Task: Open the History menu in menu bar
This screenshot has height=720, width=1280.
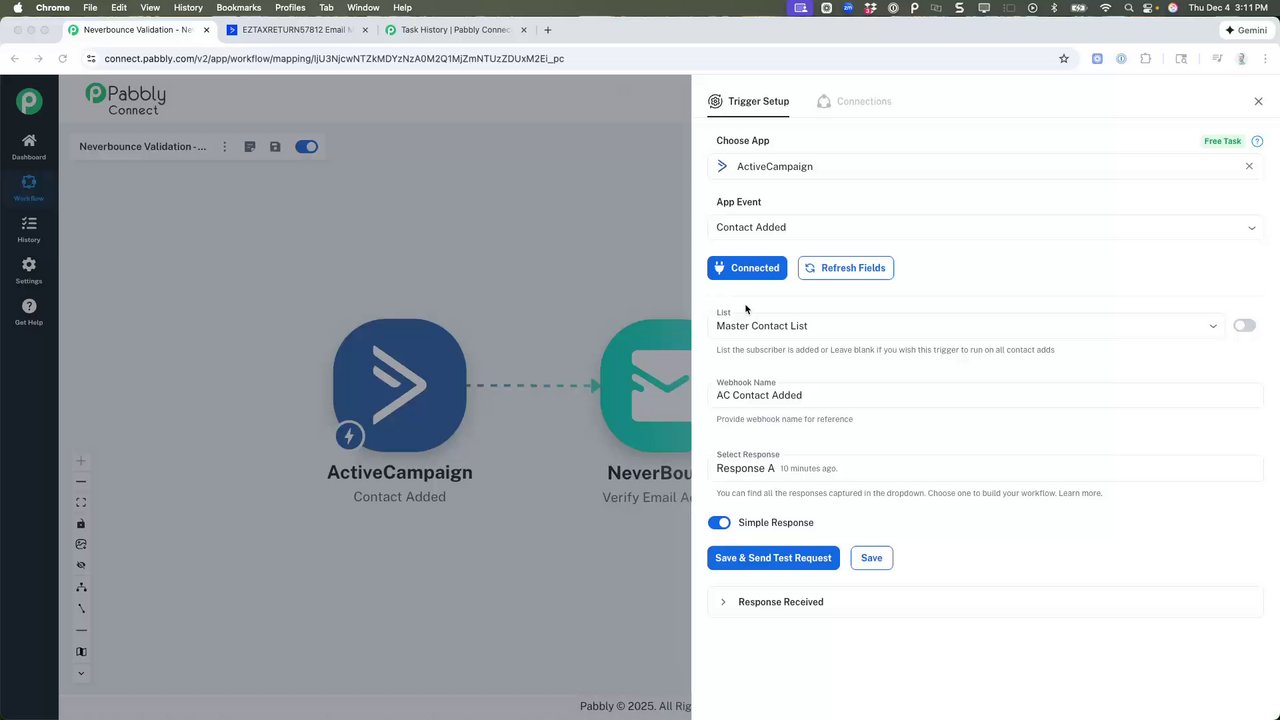Action: click(x=188, y=7)
